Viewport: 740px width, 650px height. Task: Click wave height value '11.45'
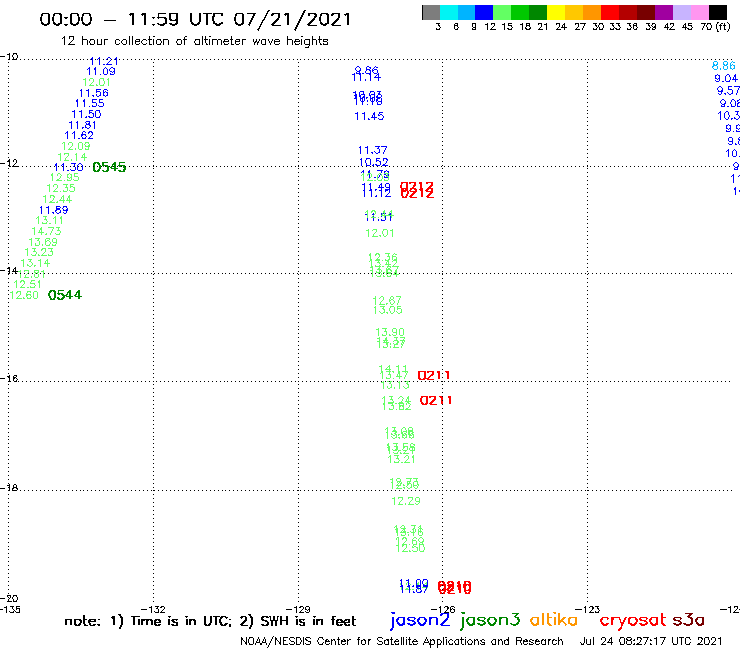369,116
